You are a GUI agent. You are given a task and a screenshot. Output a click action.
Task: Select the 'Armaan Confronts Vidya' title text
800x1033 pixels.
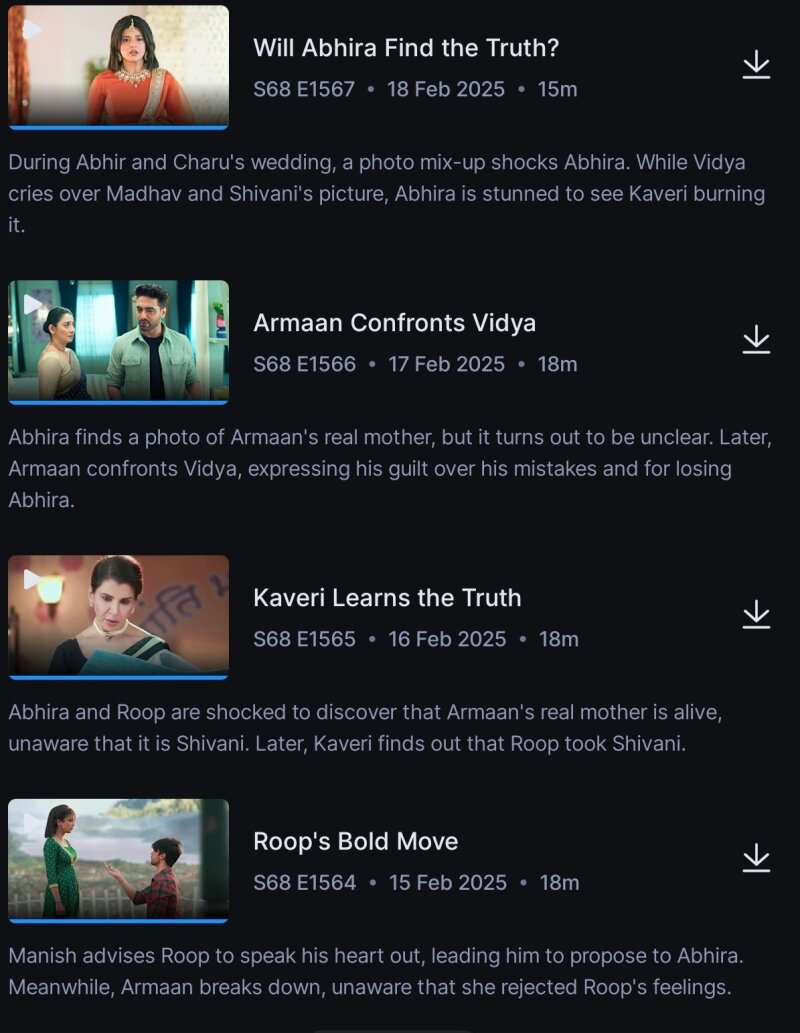(396, 323)
